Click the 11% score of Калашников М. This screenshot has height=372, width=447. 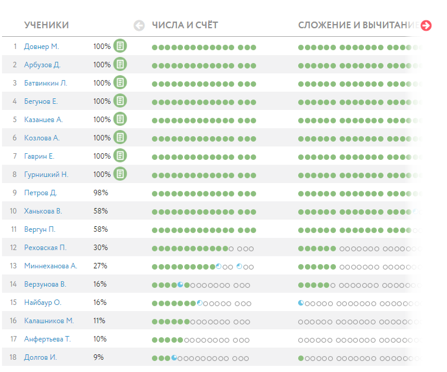[x=99, y=321]
